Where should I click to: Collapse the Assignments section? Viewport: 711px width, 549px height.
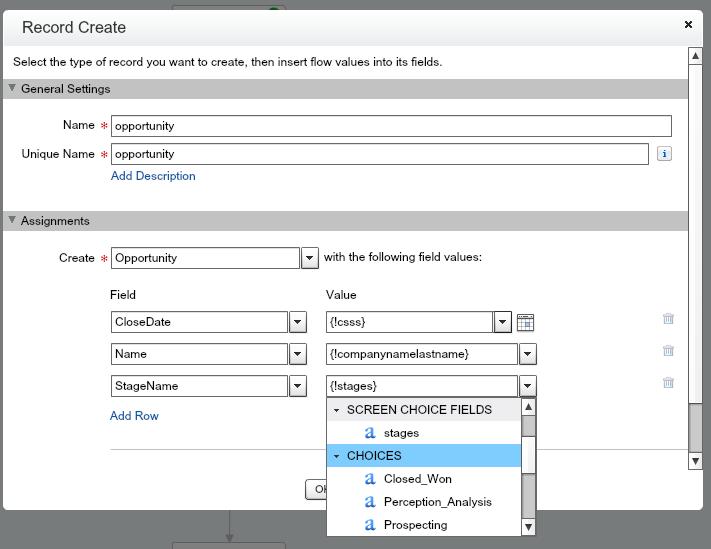pyautogui.click(x=13, y=220)
